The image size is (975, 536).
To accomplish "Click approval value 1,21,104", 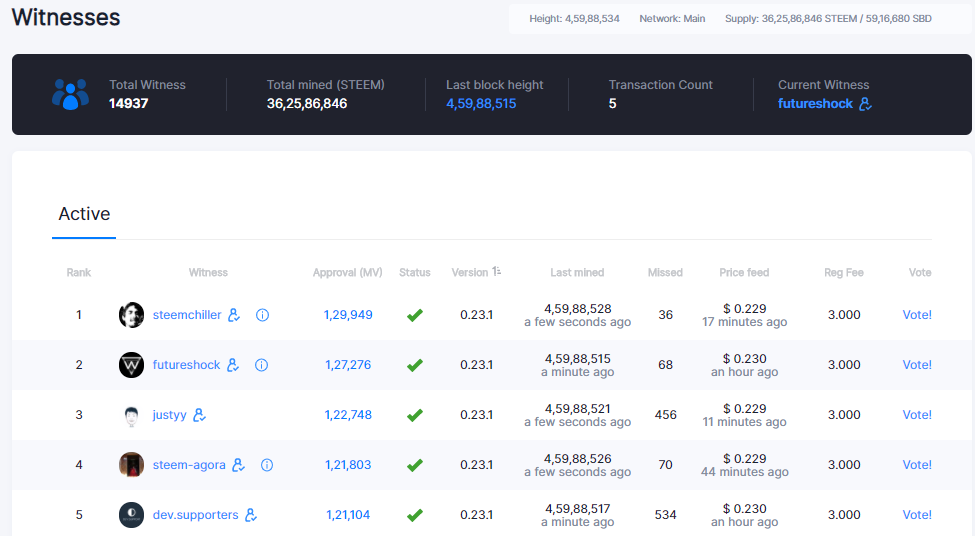I will pyautogui.click(x=348, y=515).
